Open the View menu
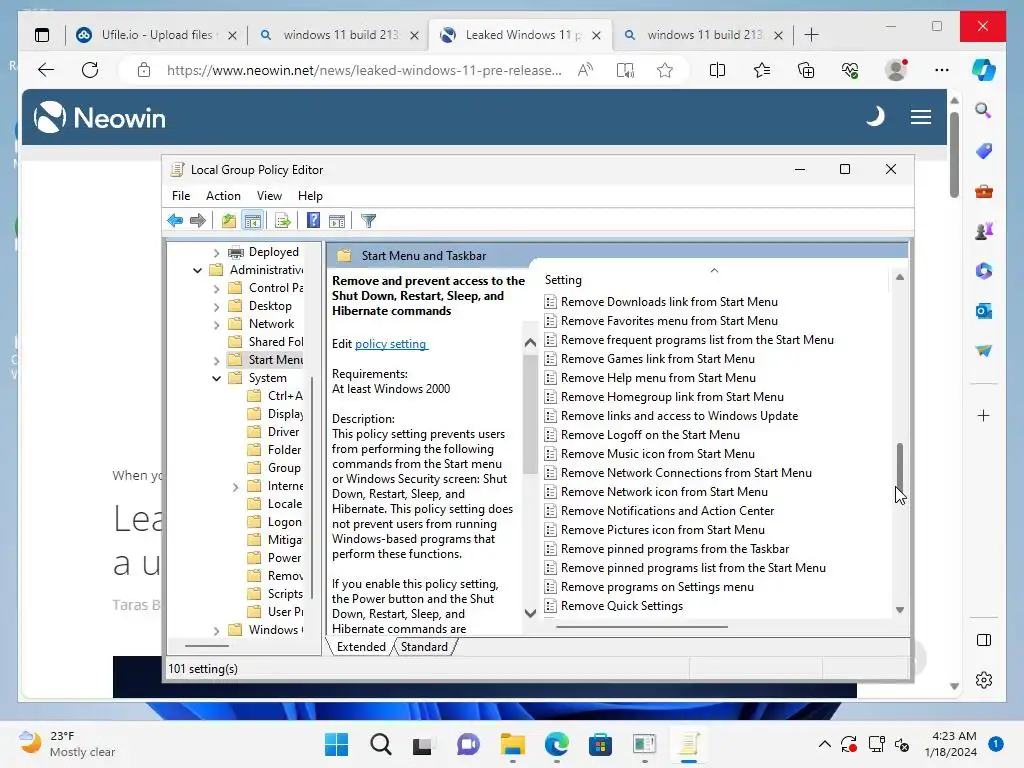This screenshot has height=768, width=1024. pos(269,196)
